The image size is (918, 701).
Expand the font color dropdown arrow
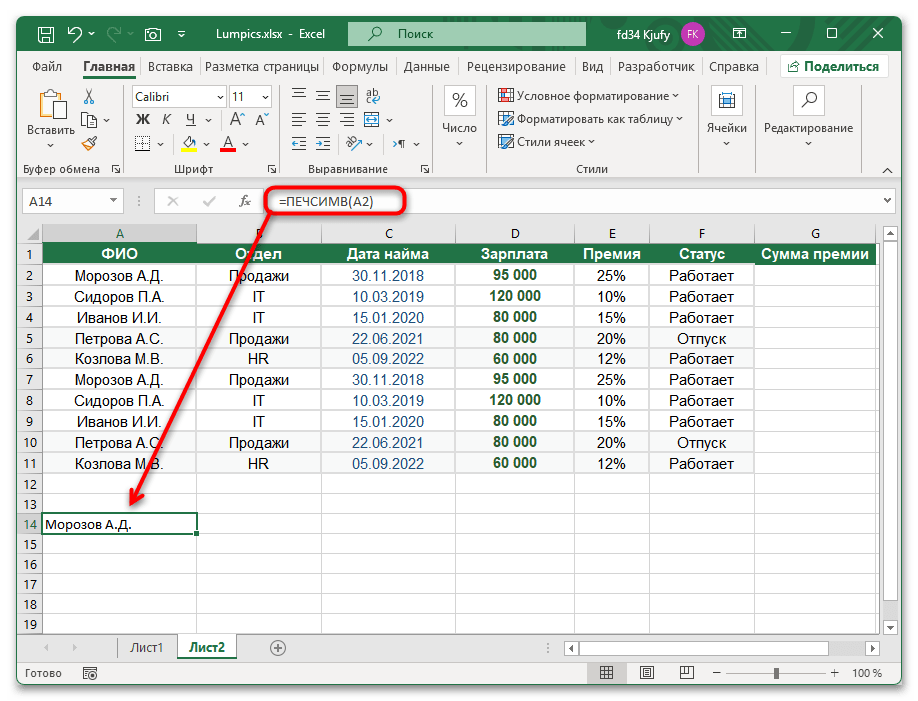246,144
